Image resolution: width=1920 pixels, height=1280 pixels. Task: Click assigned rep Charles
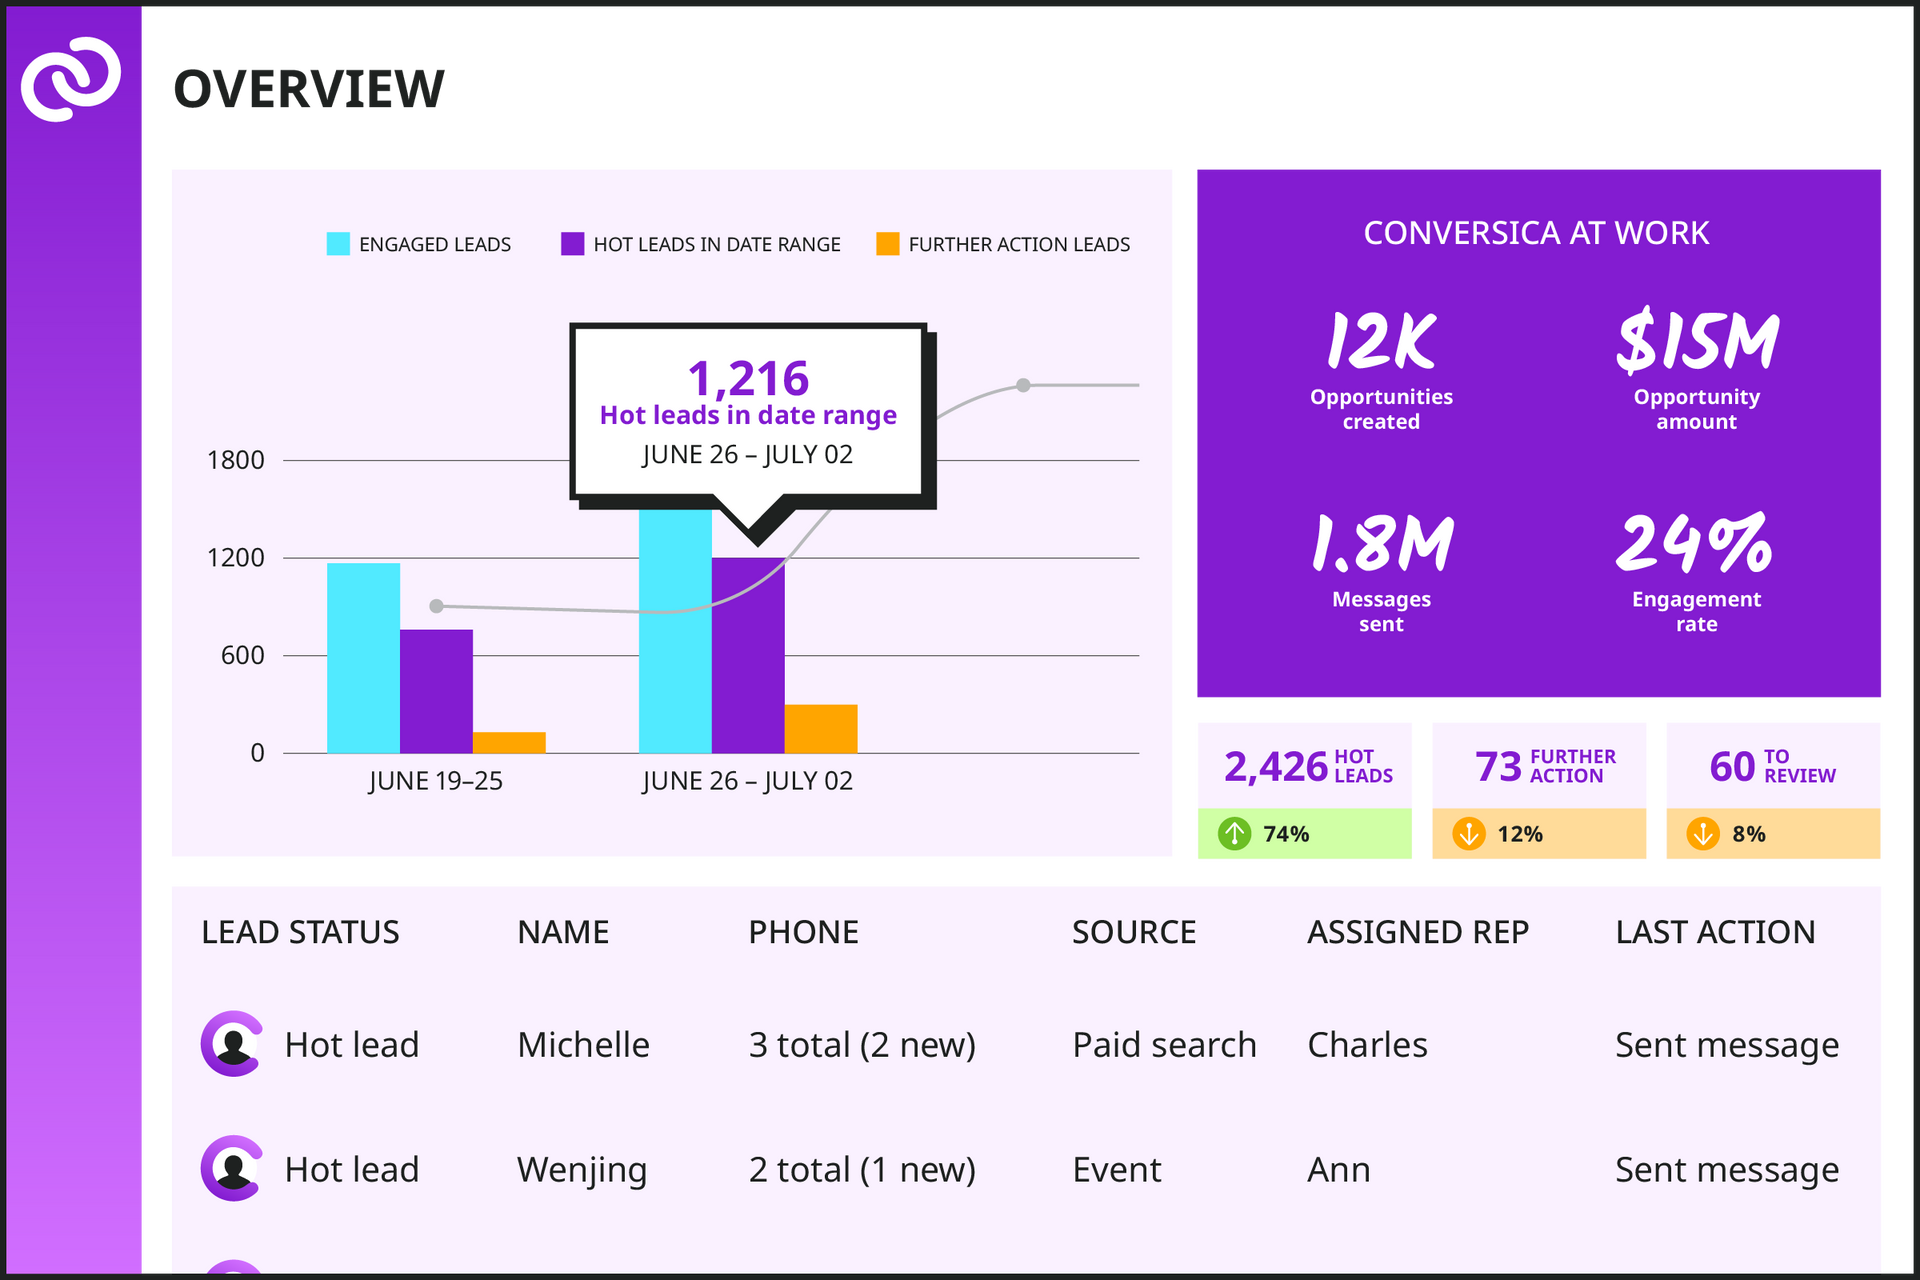[x=1367, y=1045]
